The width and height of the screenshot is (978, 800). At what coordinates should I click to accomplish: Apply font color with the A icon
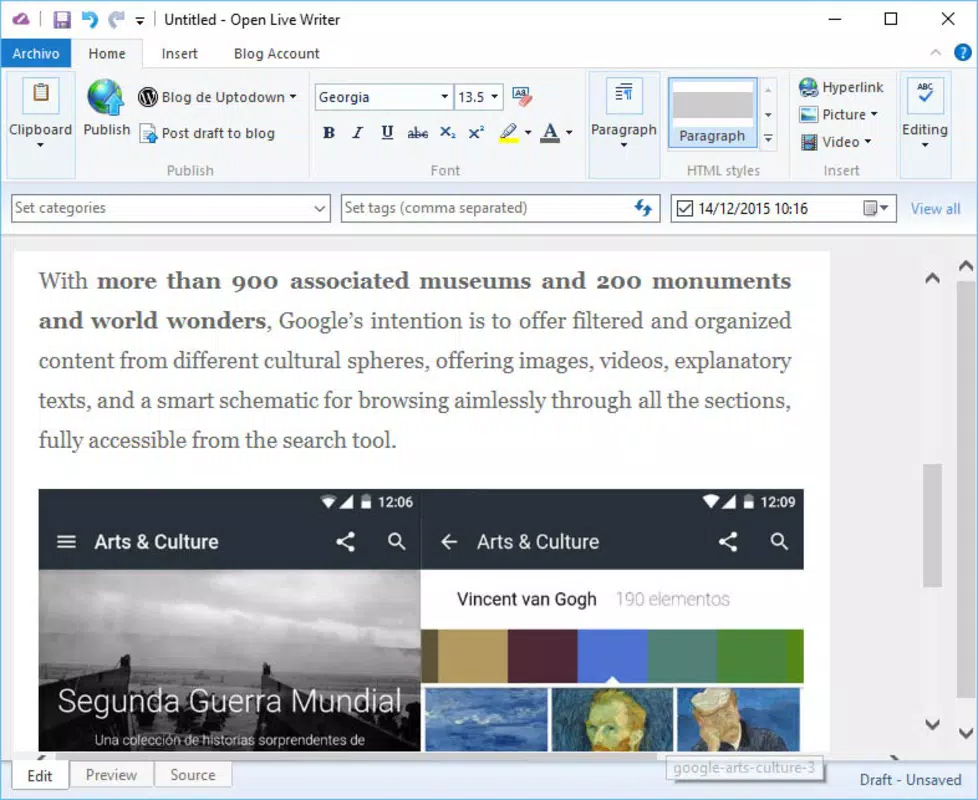550,132
